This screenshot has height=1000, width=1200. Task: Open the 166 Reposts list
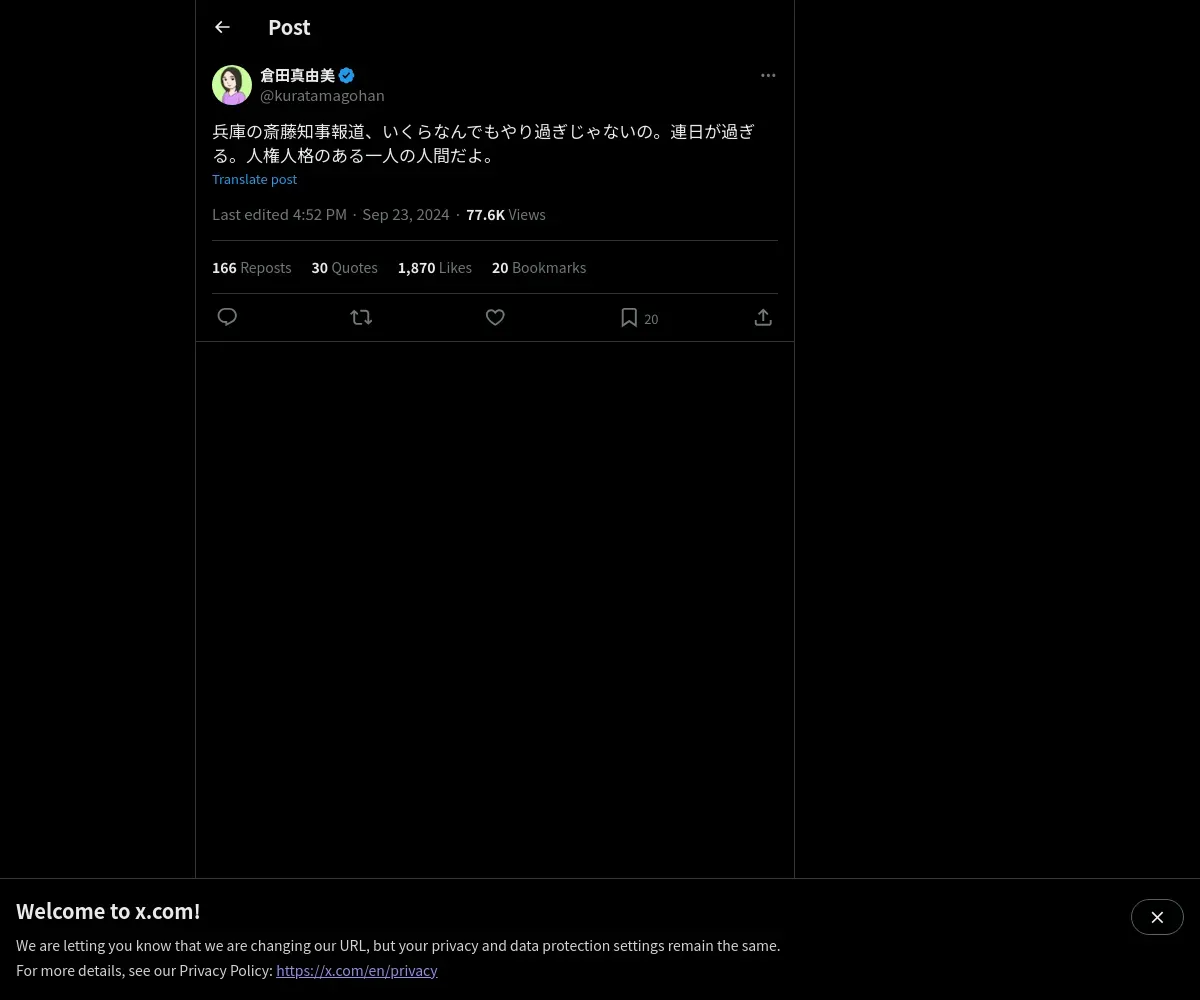[252, 268]
